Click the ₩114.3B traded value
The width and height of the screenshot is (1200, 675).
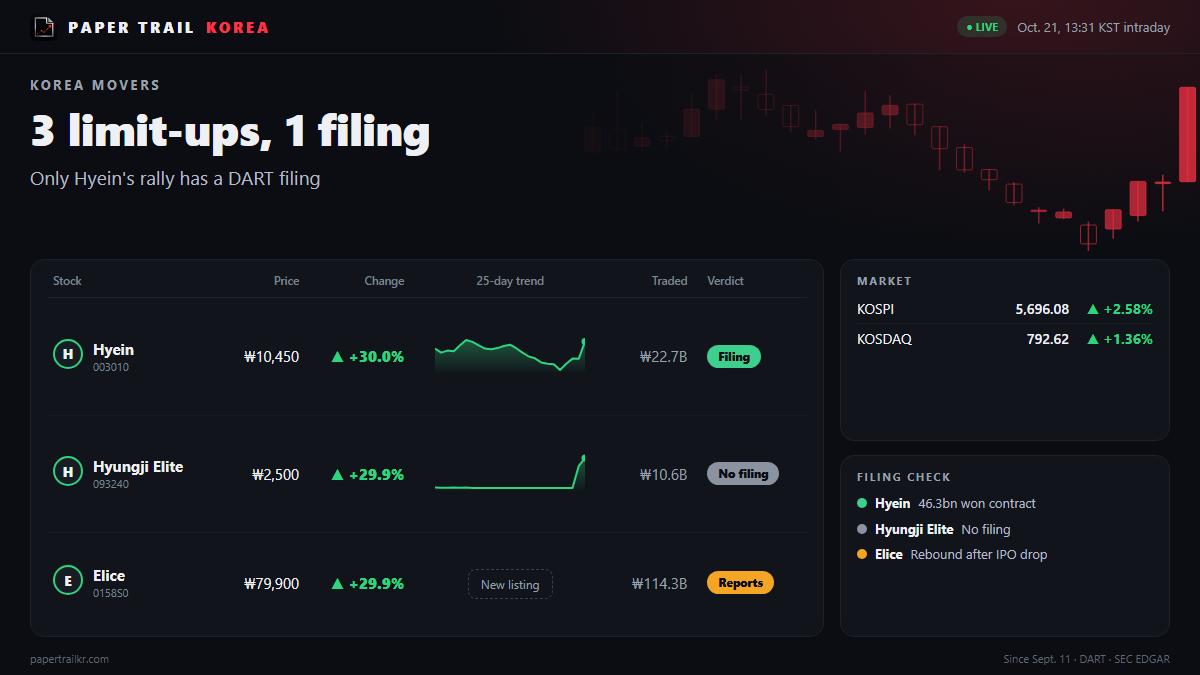660,584
